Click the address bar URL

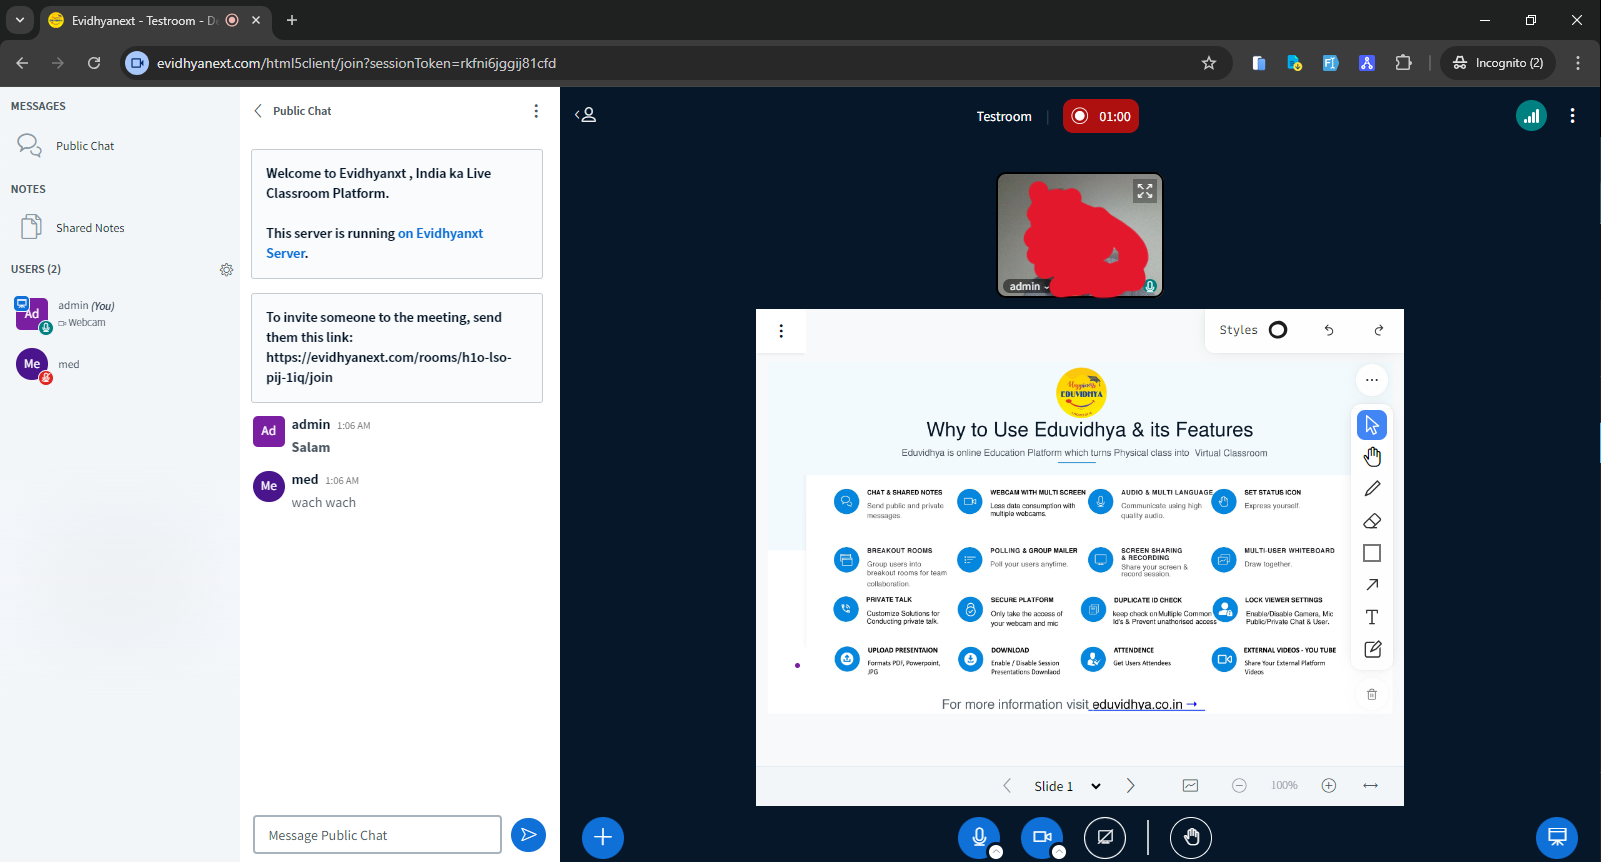tap(356, 63)
